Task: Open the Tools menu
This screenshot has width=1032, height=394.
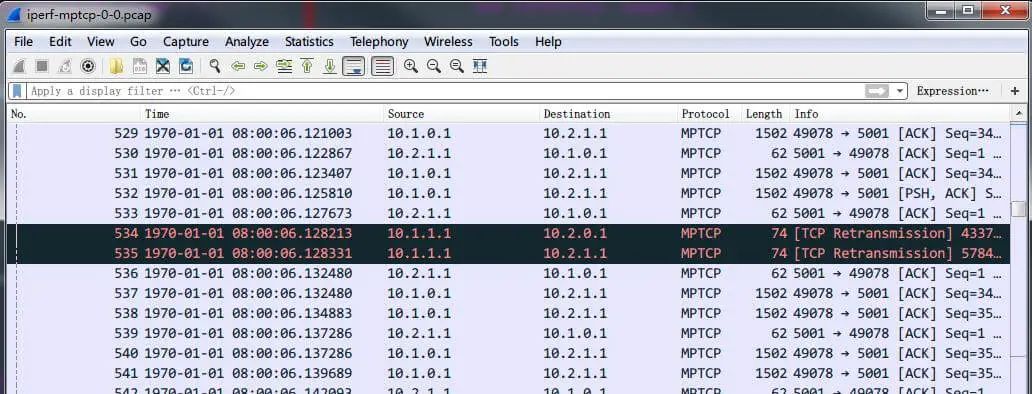Action: coord(503,41)
